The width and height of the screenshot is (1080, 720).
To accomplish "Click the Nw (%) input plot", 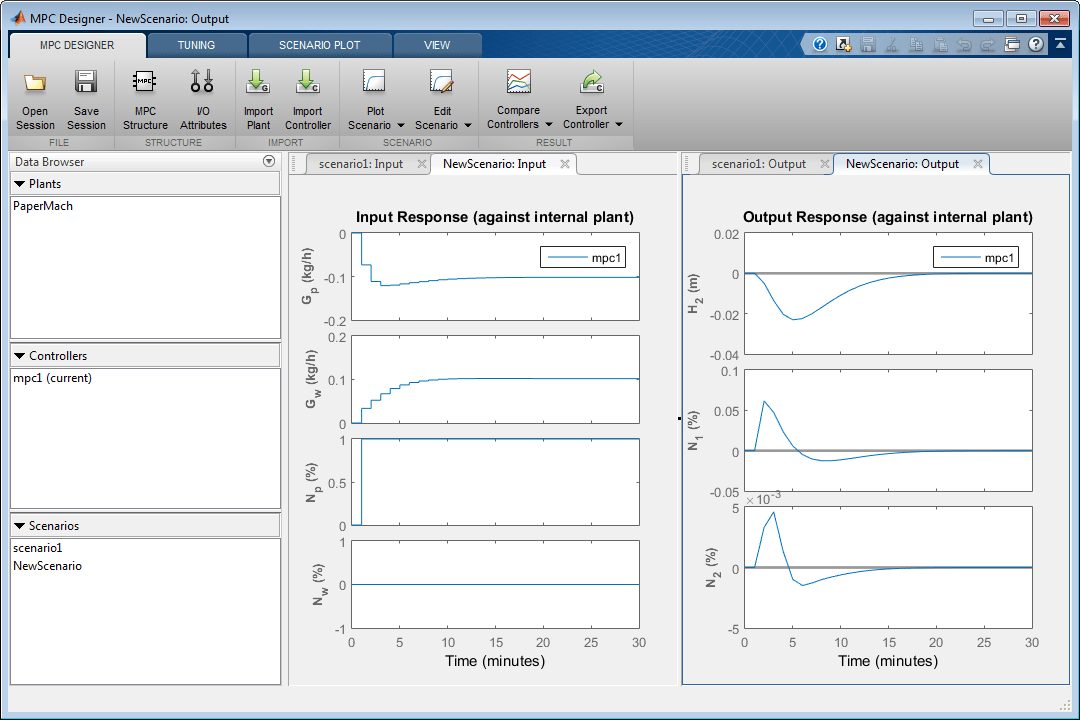I will click(x=495, y=584).
